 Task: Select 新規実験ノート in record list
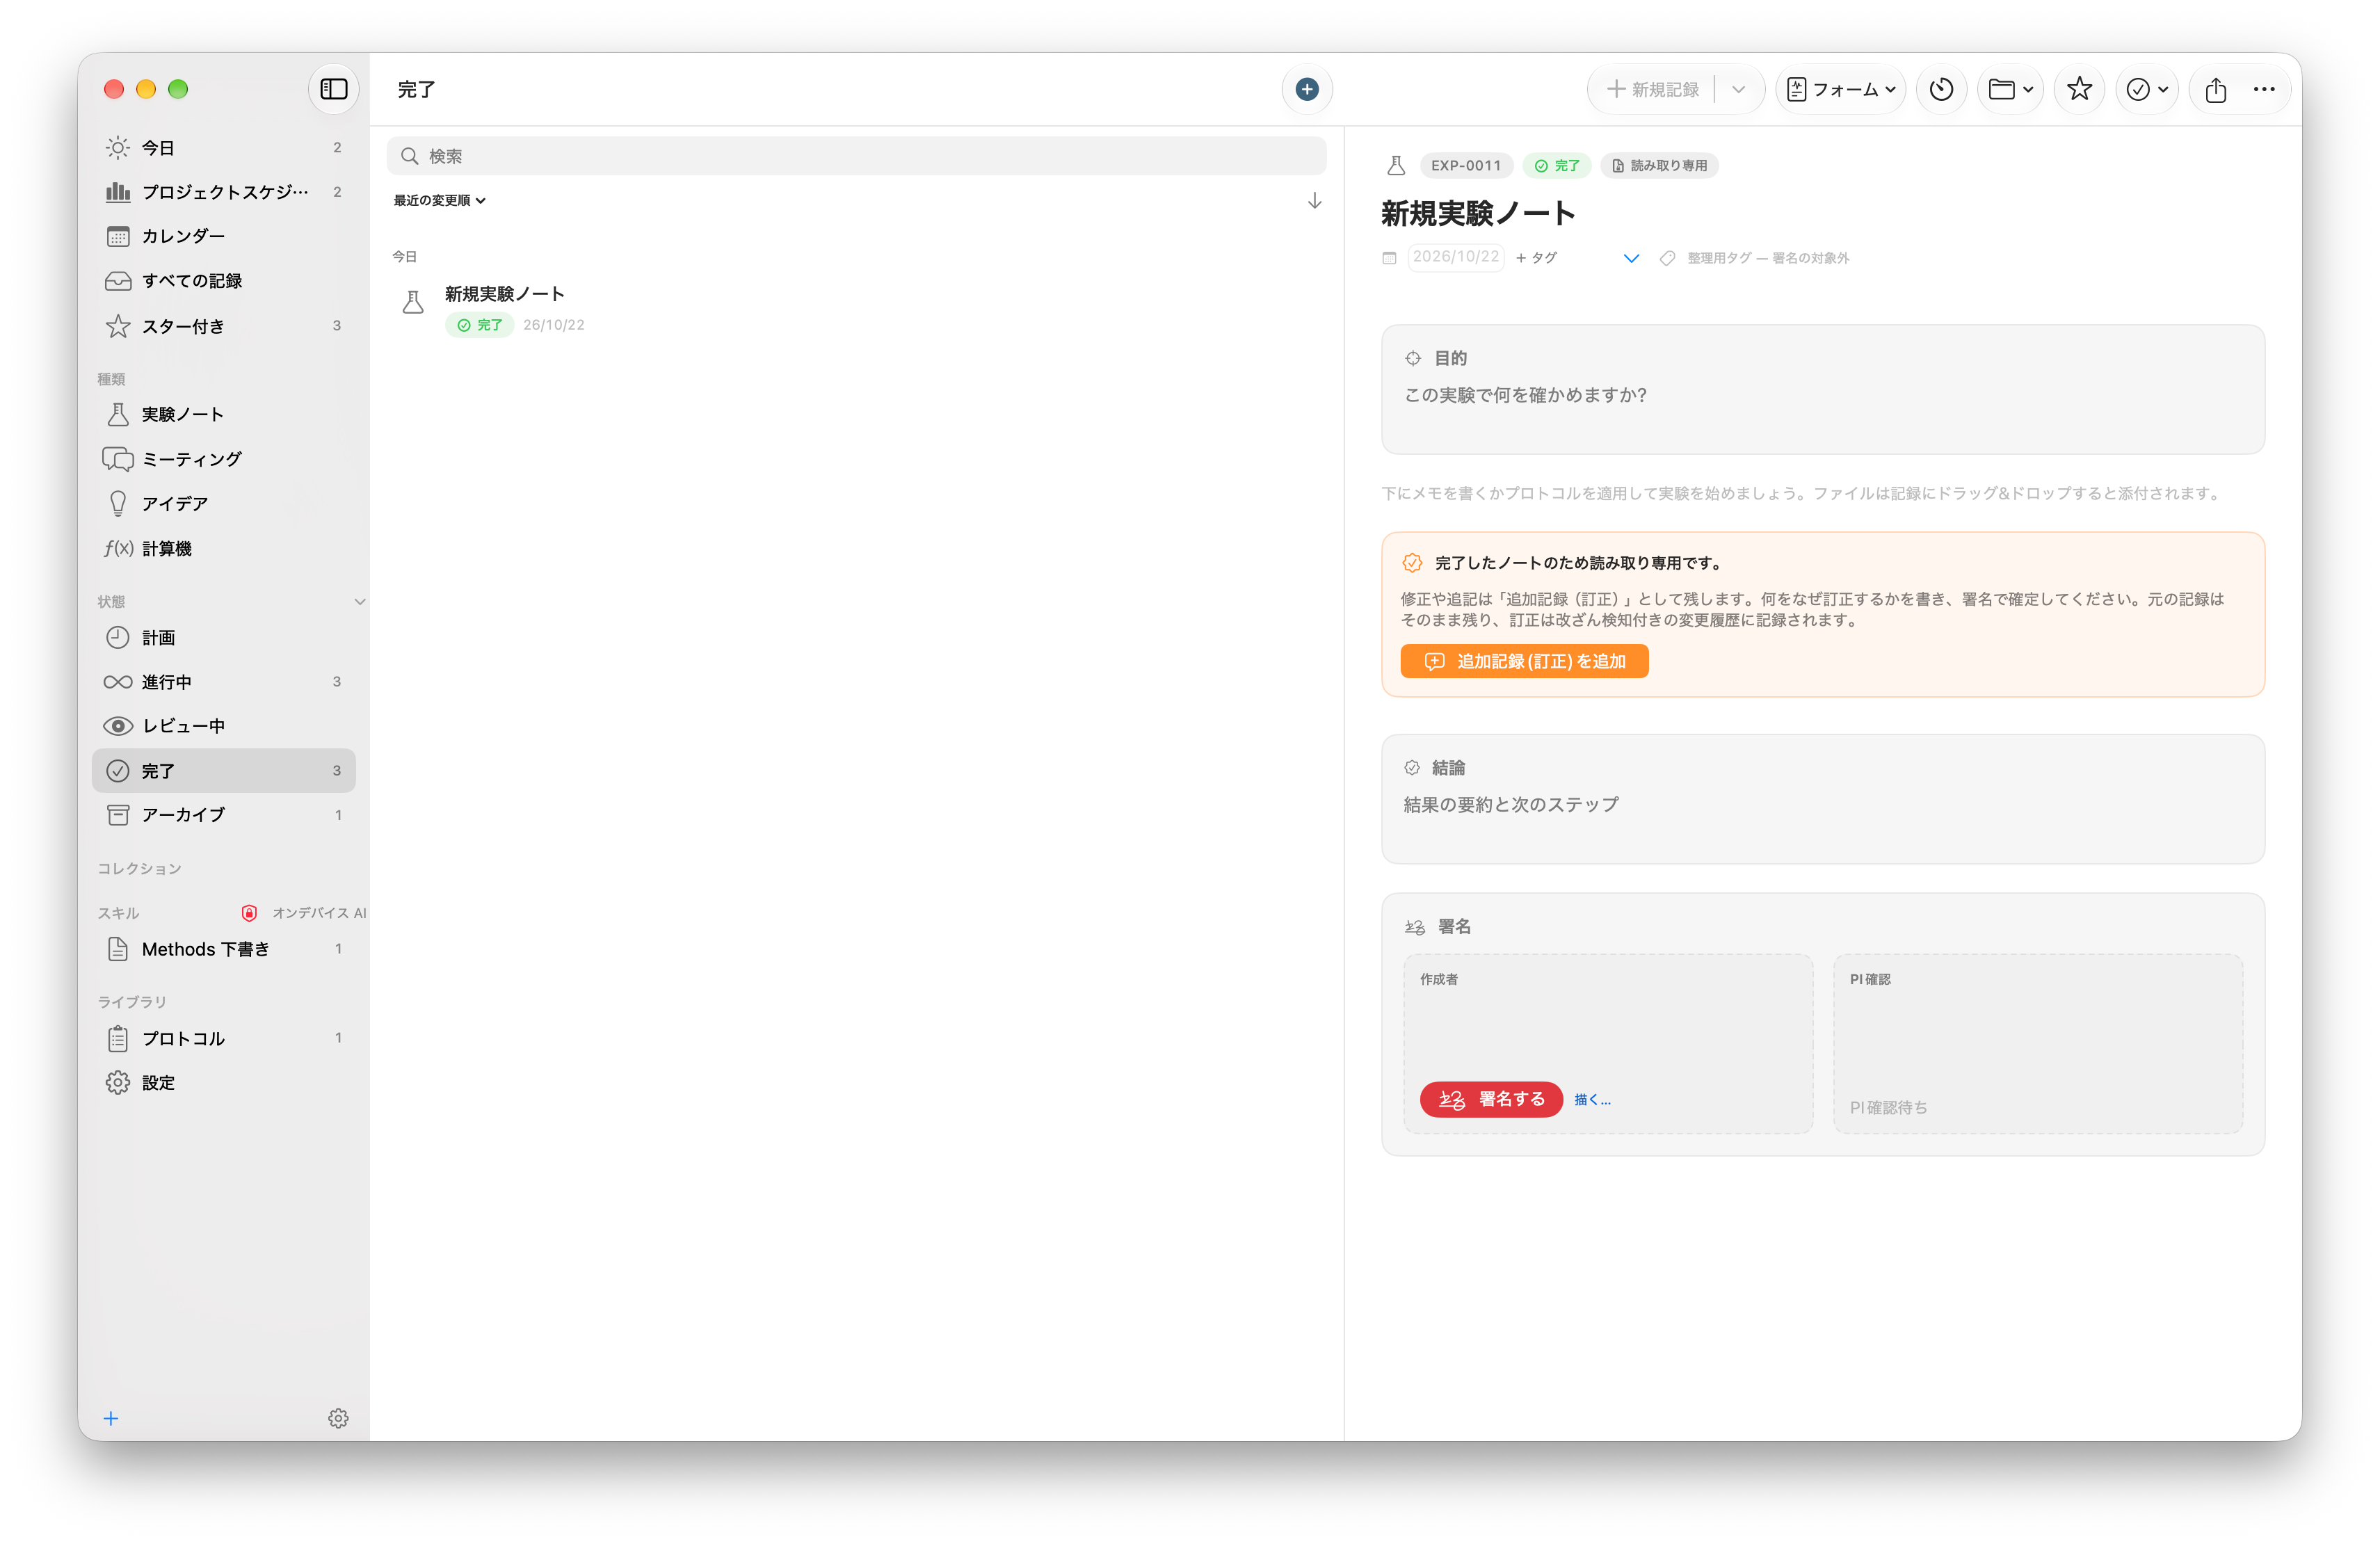click(x=856, y=309)
